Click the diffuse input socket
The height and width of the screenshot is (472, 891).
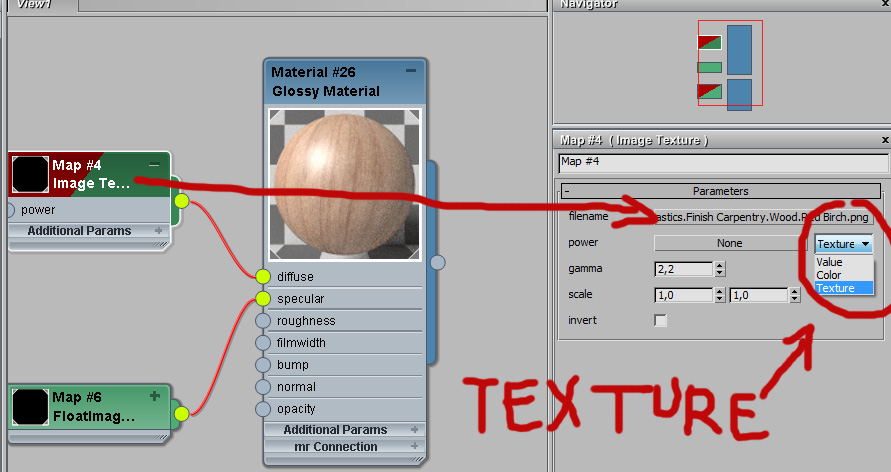(x=263, y=277)
